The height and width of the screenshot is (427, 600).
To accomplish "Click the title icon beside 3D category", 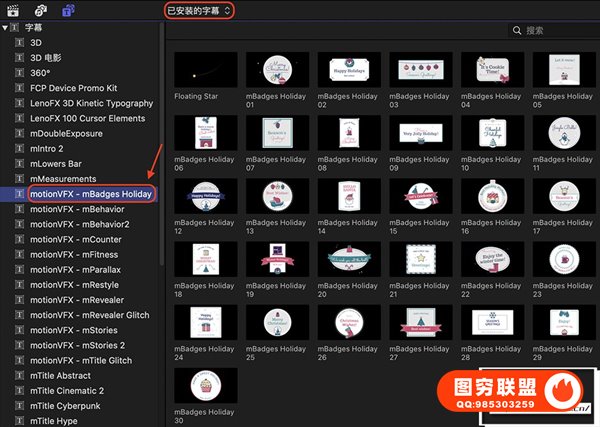I will pos(19,43).
